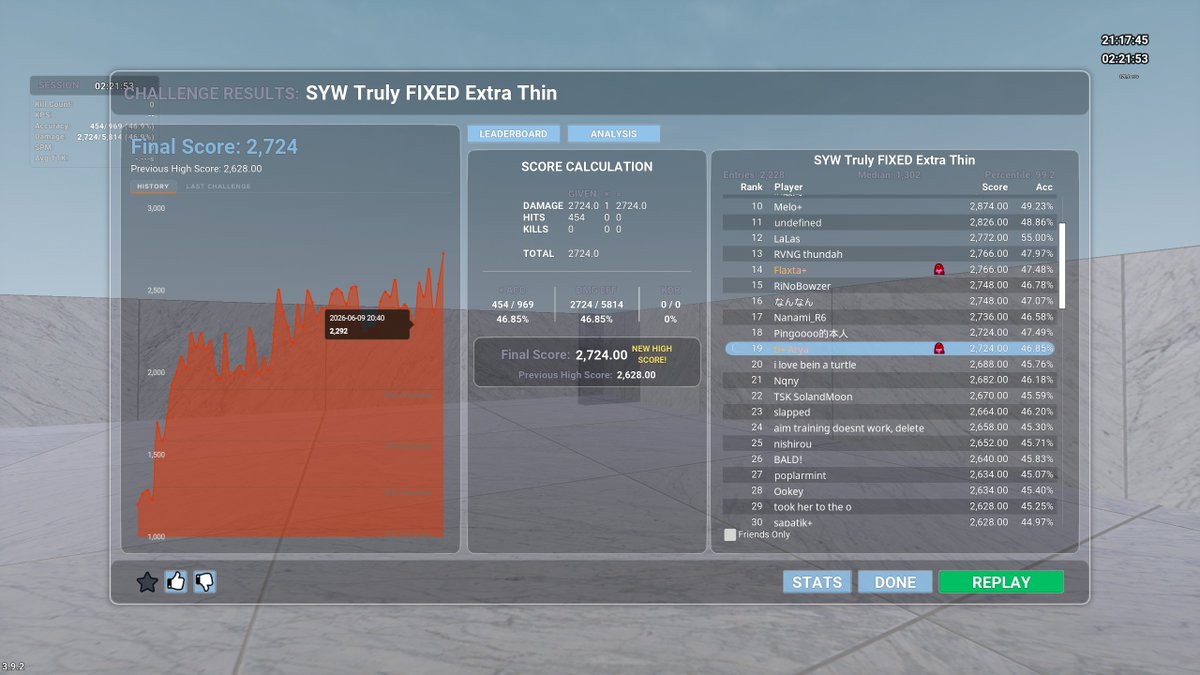Click the Score column header

pos(995,187)
